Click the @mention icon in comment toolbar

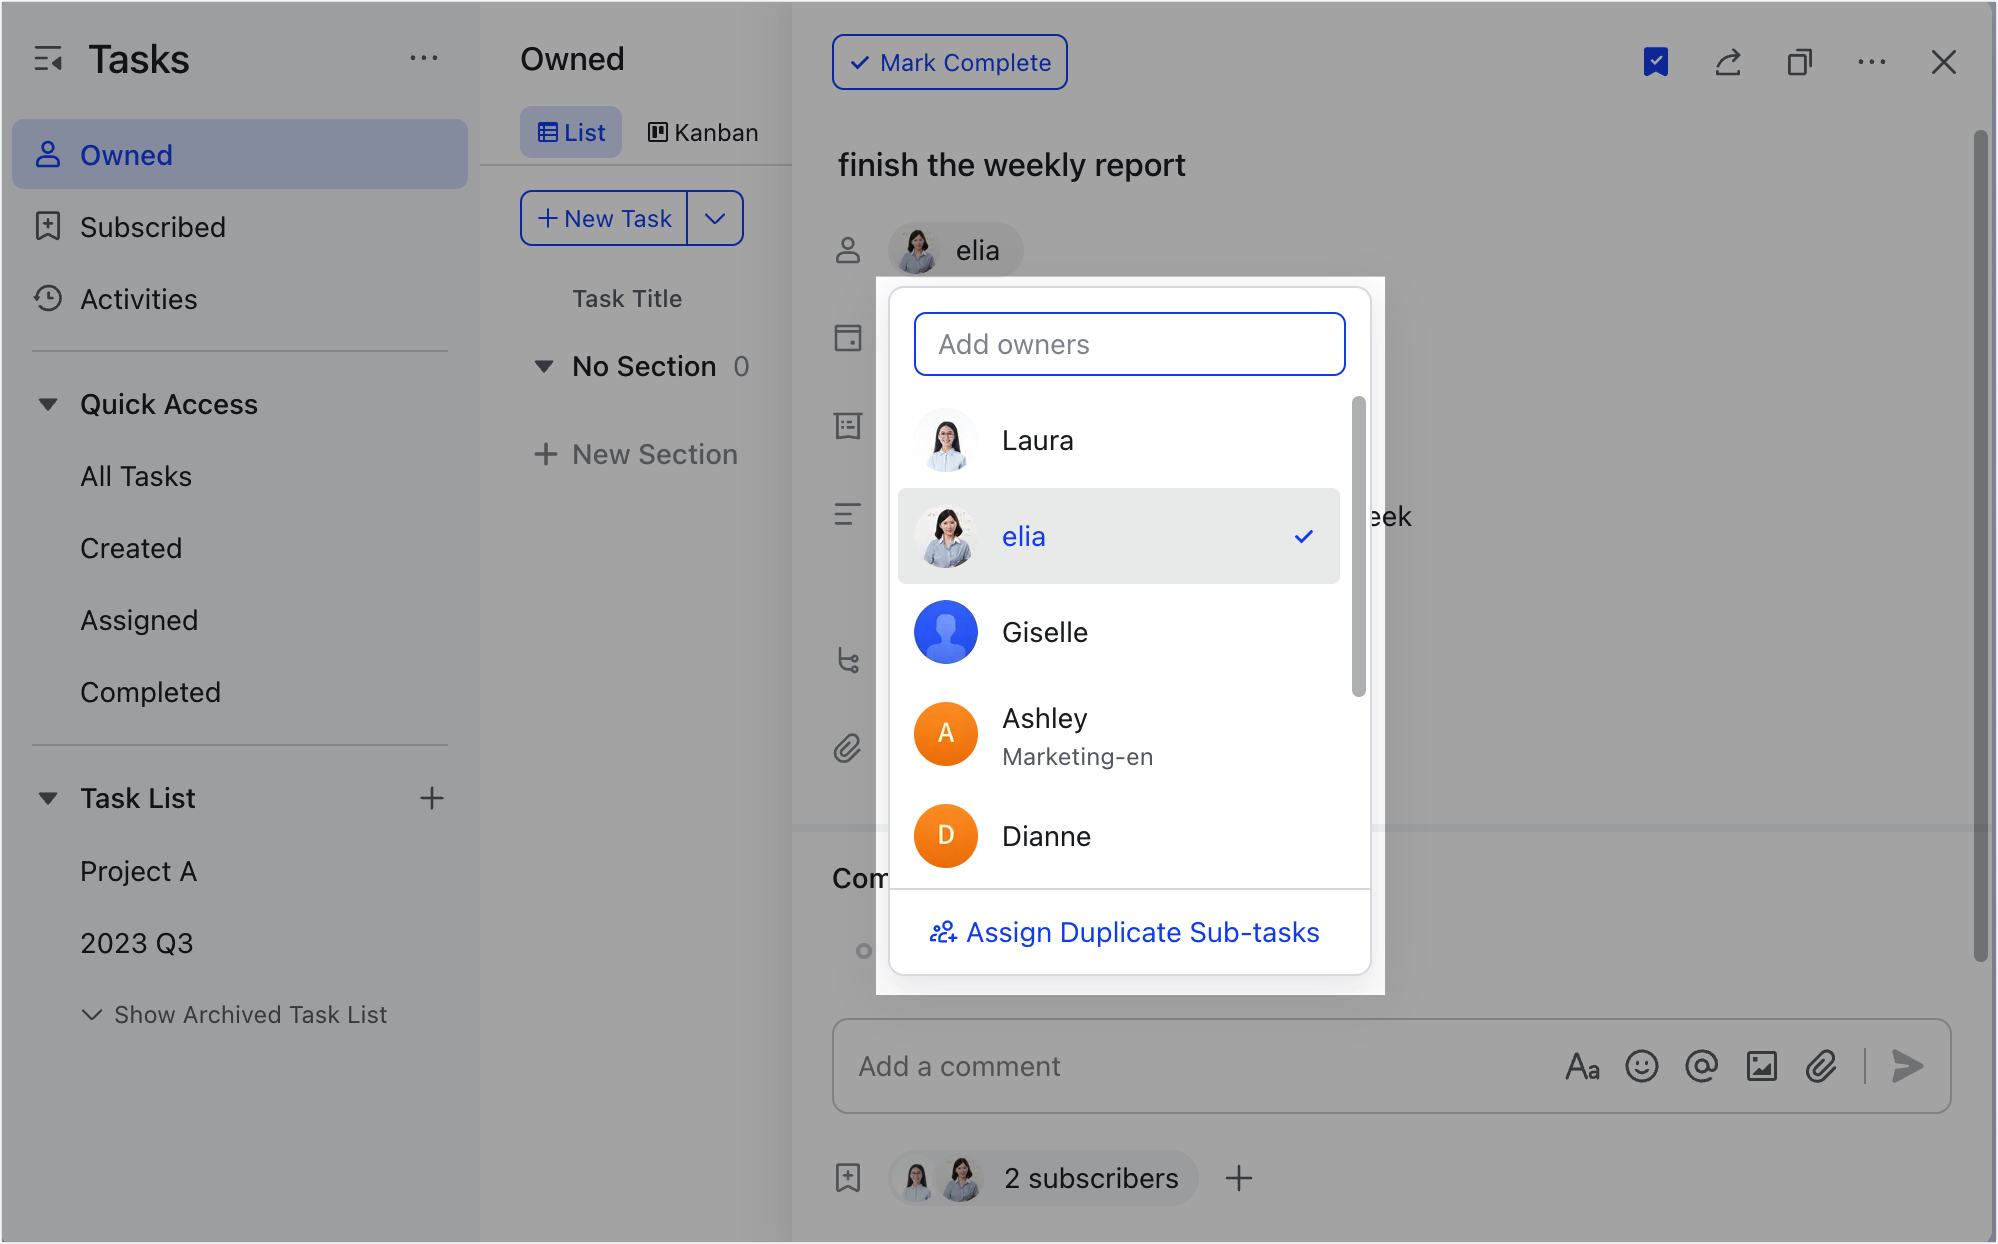pyautogui.click(x=1702, y=1066)
